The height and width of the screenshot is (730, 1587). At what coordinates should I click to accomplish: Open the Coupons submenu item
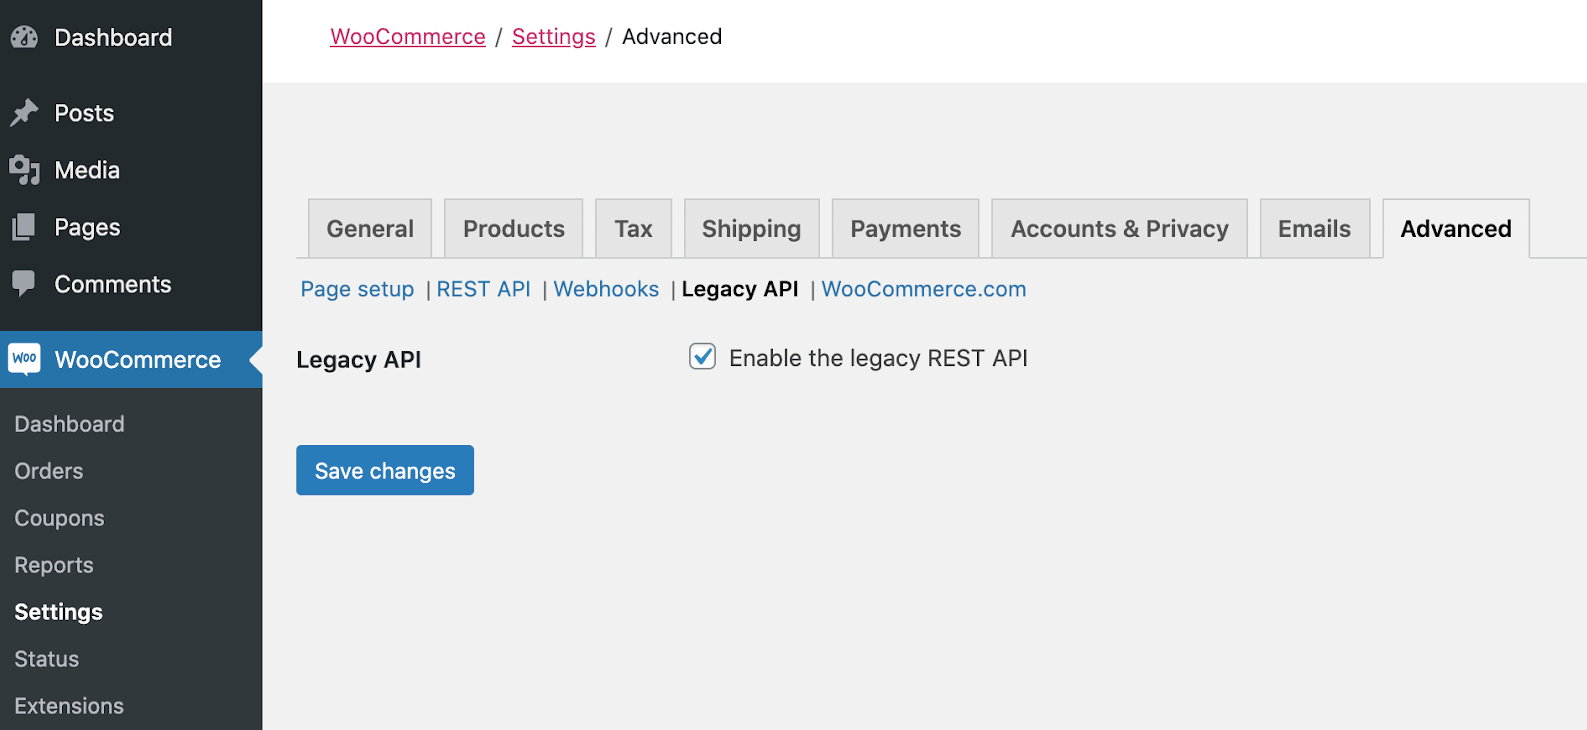click(x=59, y=518)
